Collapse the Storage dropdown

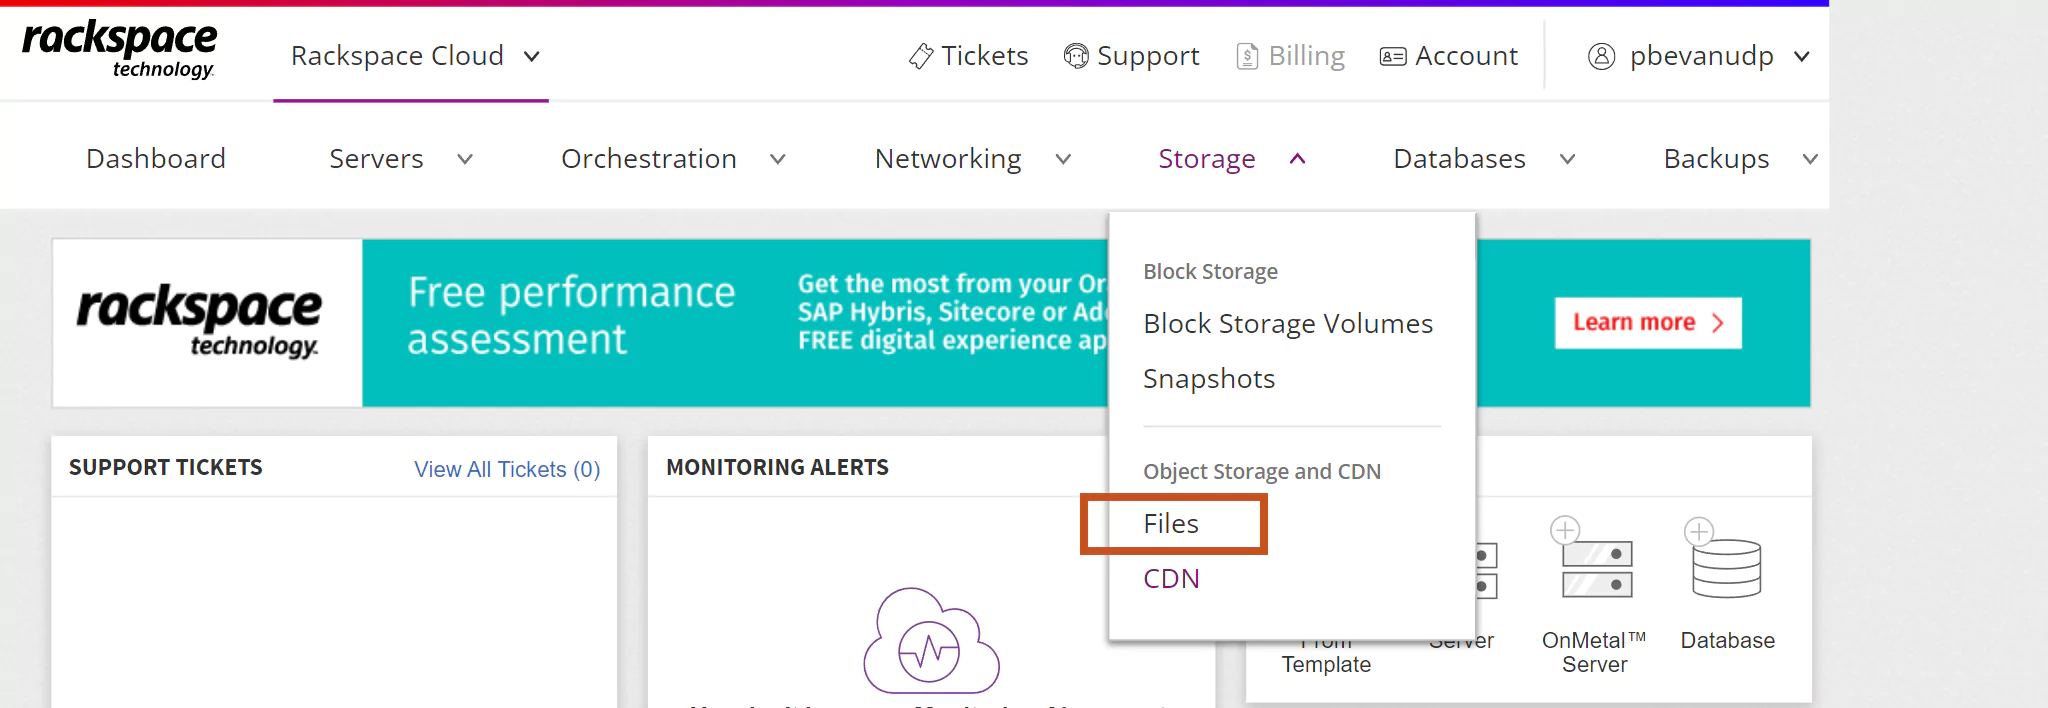(x=1299, y=158)
